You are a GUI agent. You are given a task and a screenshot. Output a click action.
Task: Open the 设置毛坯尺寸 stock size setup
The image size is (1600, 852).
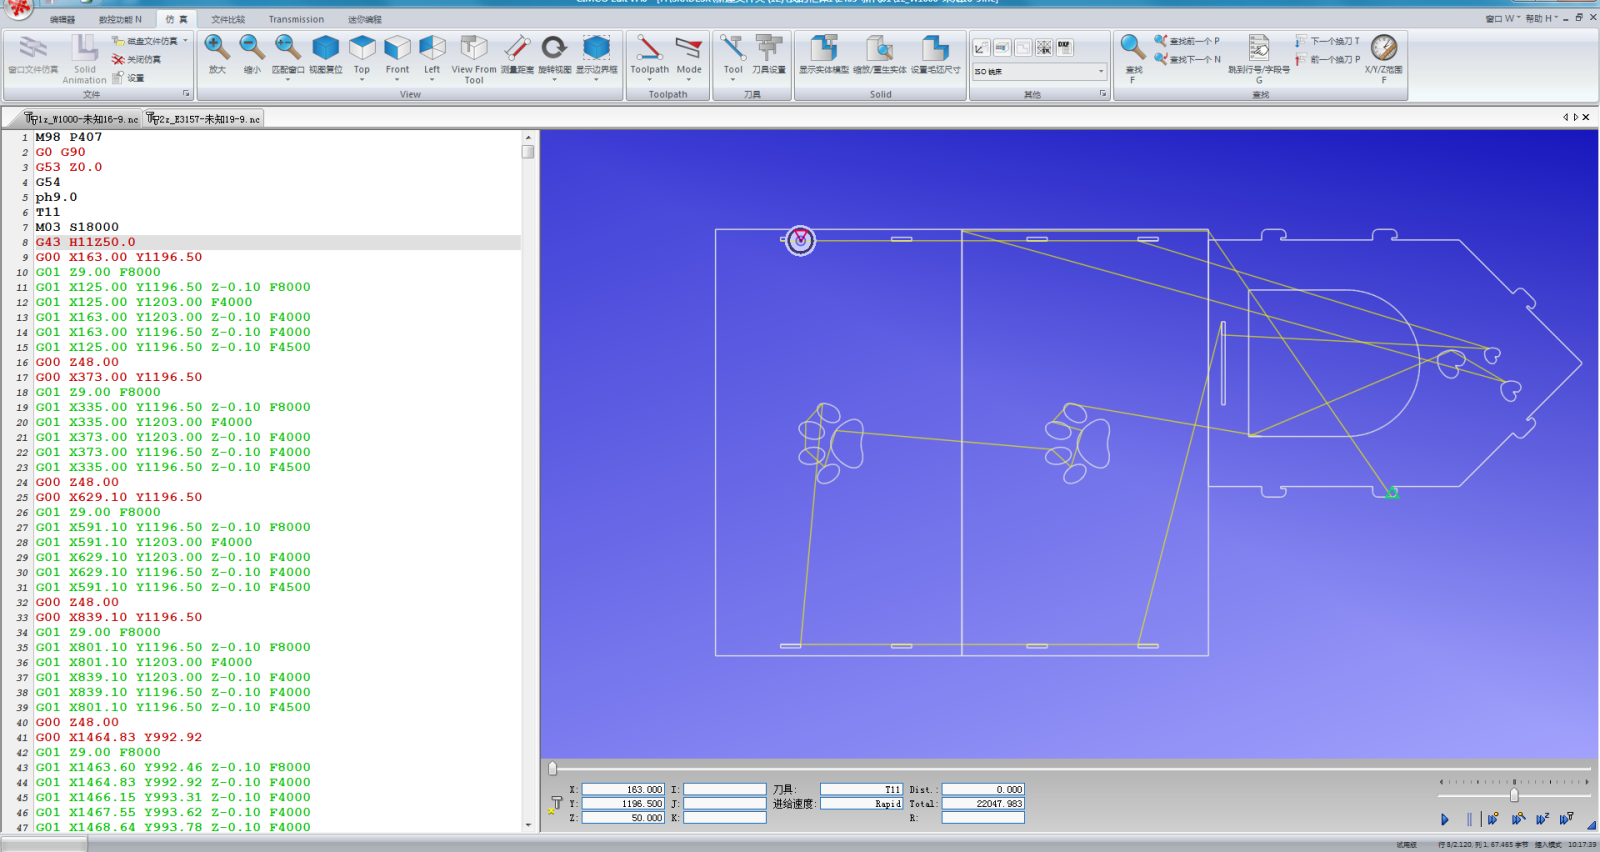tap(935, 47)
